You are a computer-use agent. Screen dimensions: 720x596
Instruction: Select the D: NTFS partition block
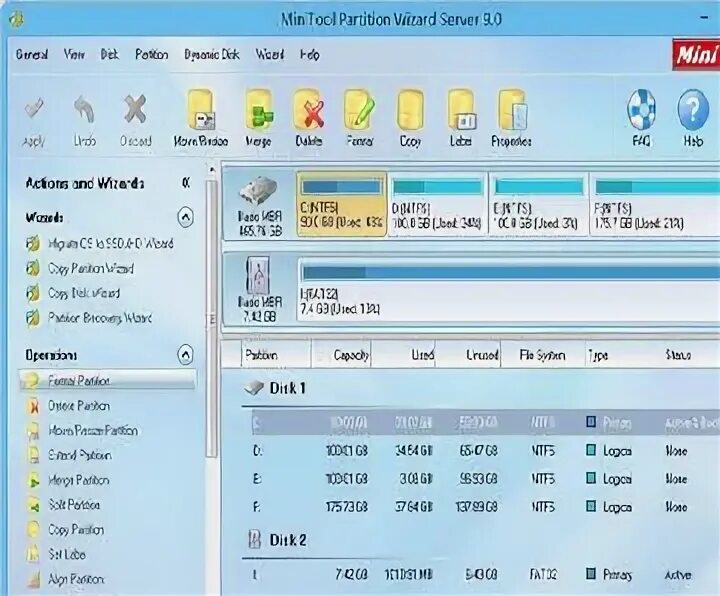tap(437, 204)
